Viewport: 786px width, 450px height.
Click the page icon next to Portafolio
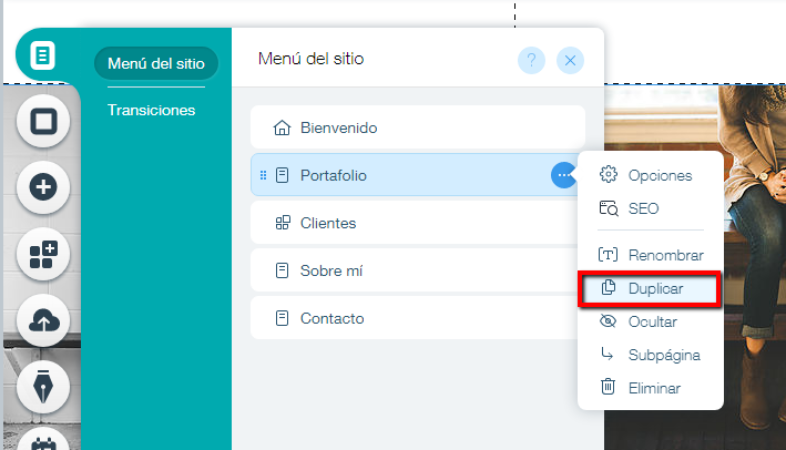[x=282, y=175]
